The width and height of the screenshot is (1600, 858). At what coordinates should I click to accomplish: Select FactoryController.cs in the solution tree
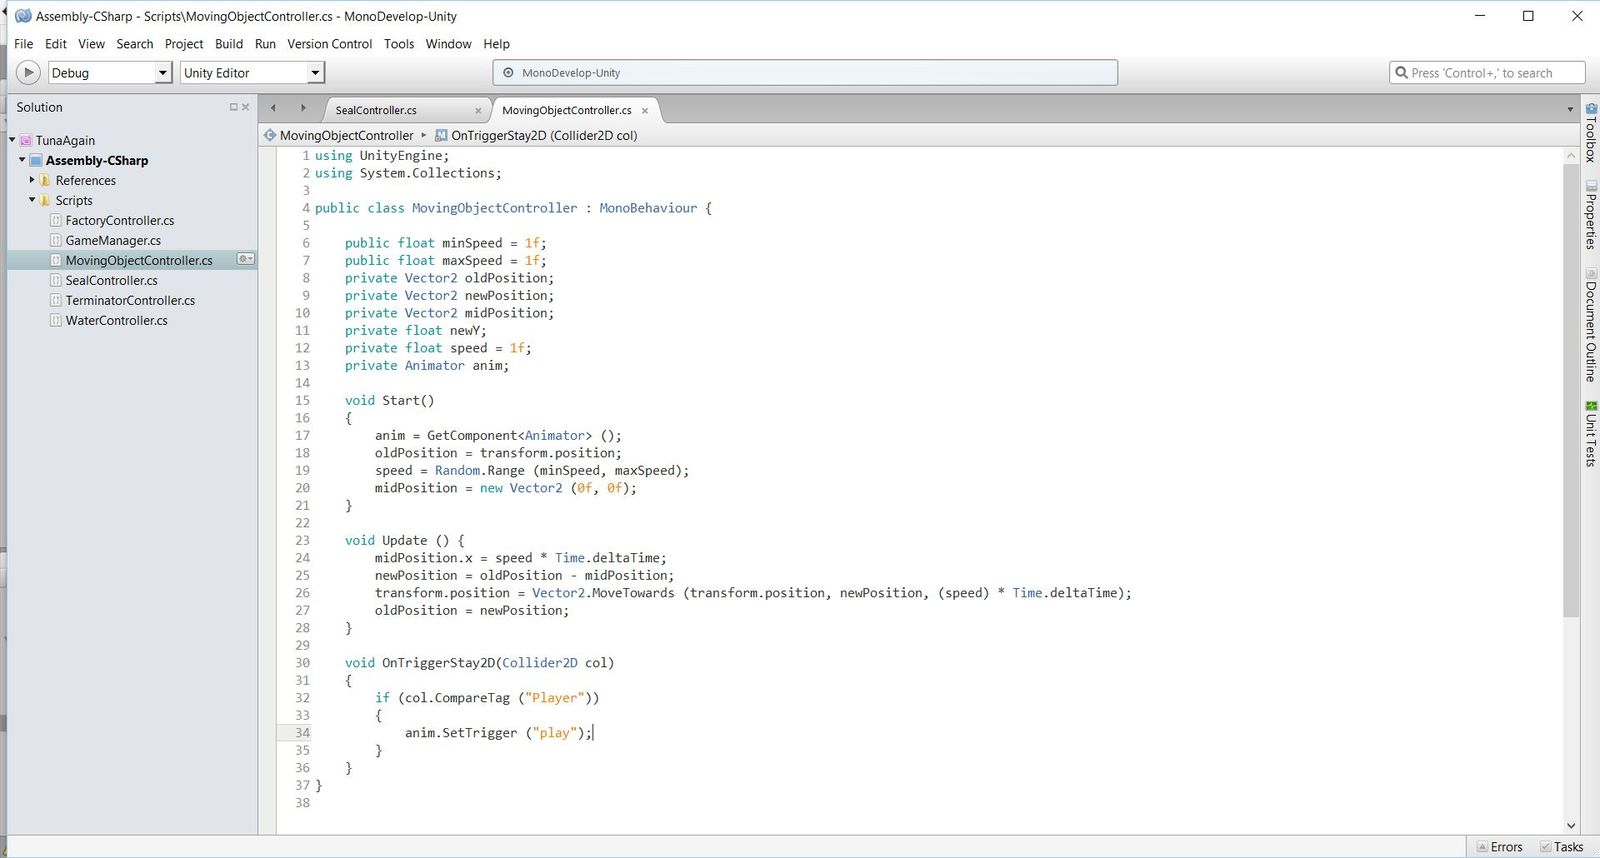[120, 221]
